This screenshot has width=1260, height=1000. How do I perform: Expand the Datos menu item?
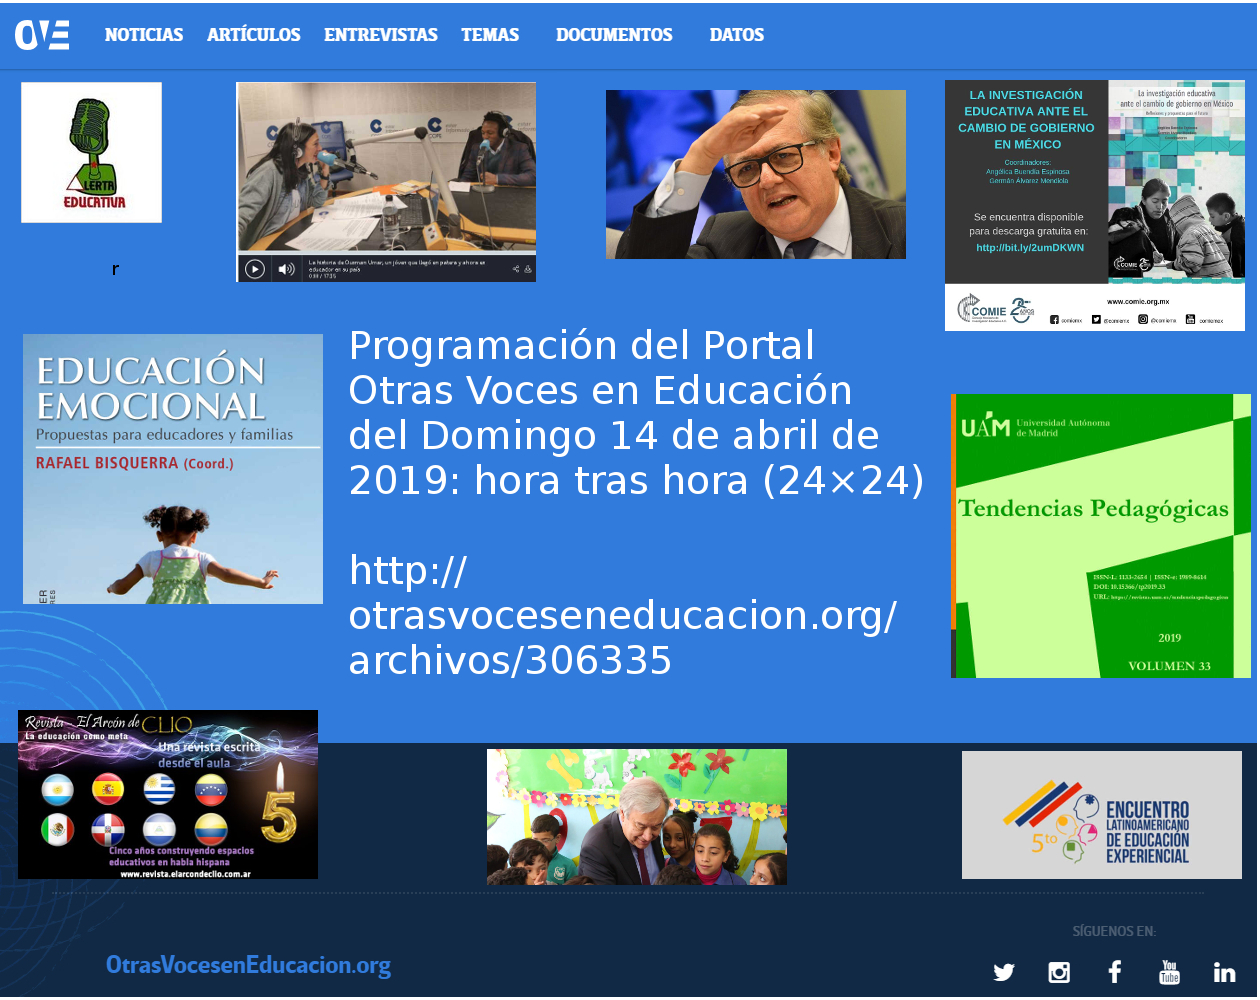point(736,35)
